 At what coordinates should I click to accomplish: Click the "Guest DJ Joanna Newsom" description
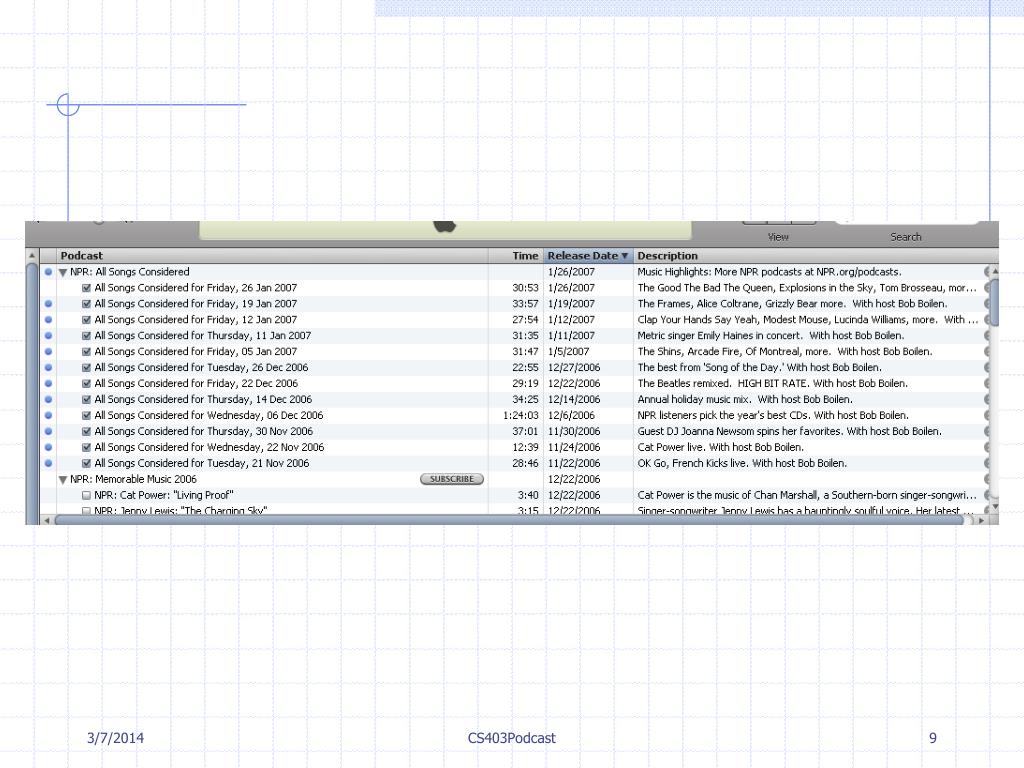[790, 431]
